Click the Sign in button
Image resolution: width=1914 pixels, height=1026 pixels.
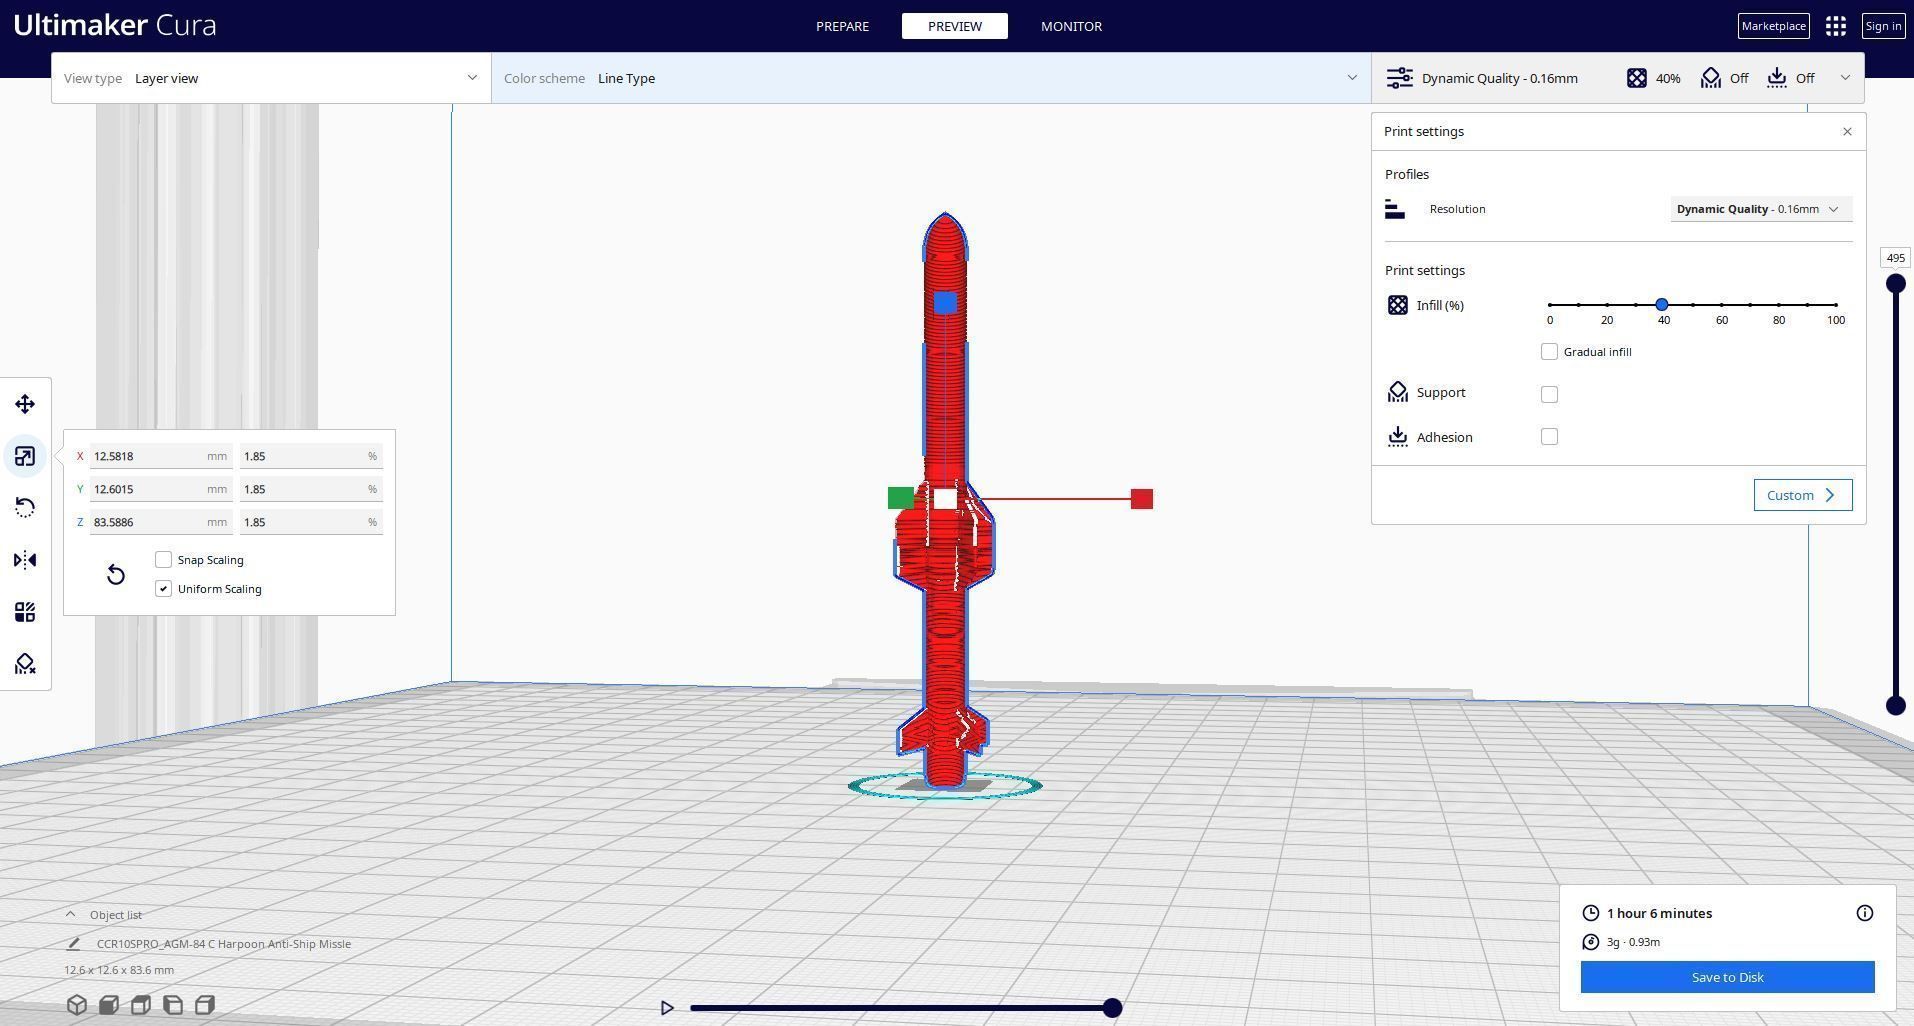[1883, 26]
